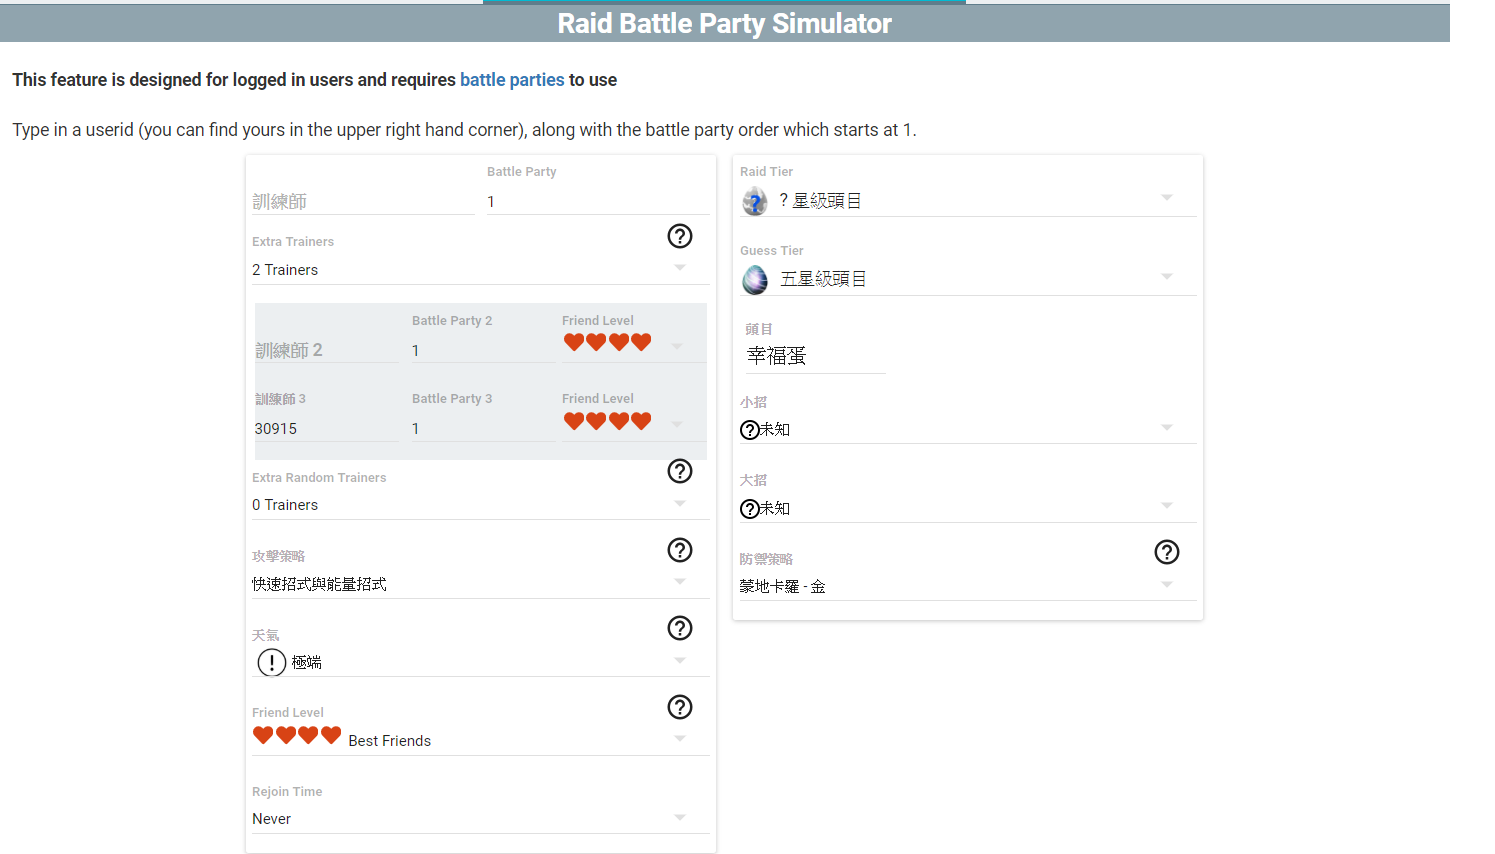Click help icon next to 防禦策略
Viewport: 1495px width, 854px height.
tap(1166, 552)
